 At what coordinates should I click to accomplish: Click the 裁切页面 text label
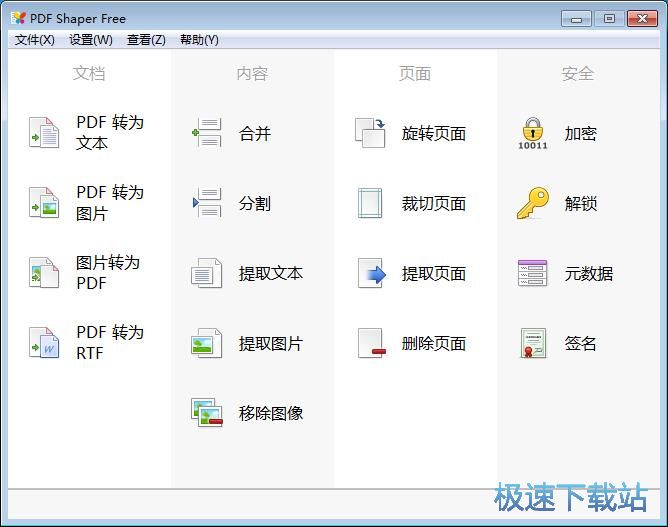pos(434,203)
